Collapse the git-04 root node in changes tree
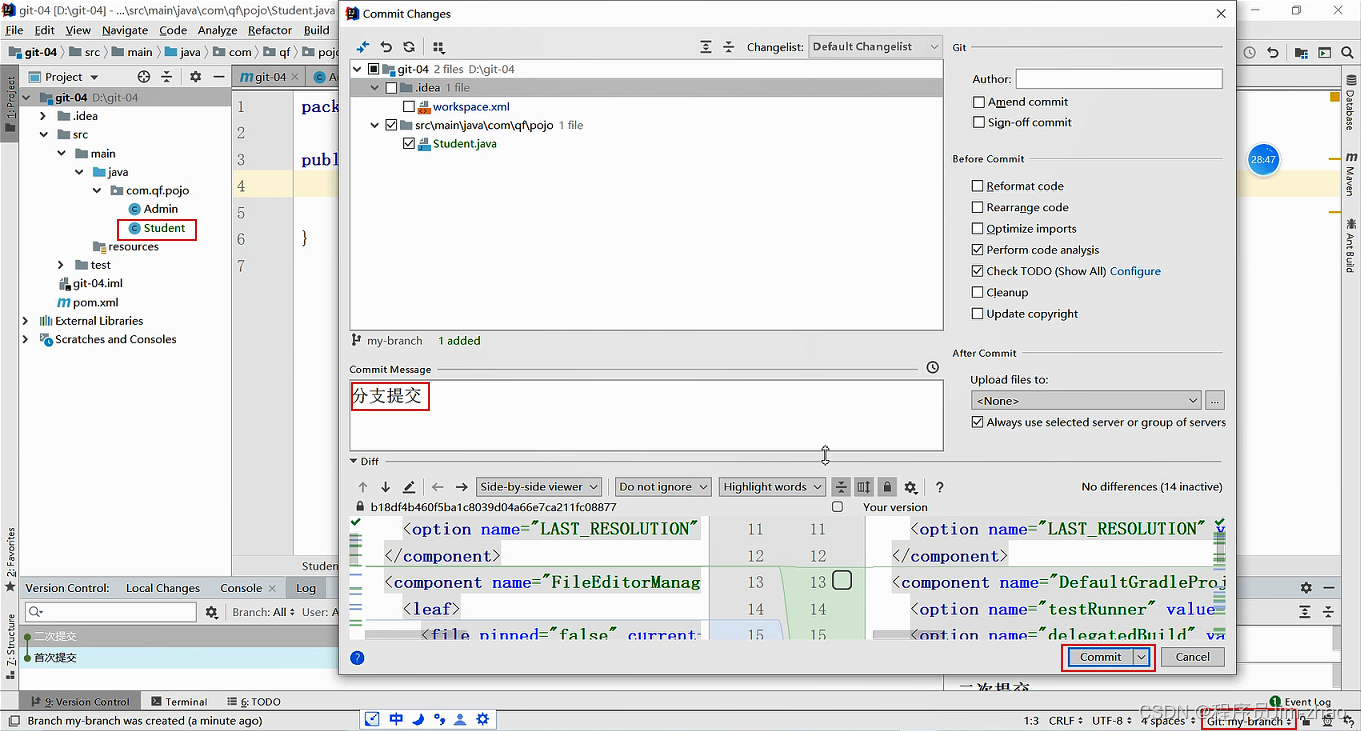Image resolution: width=1361 pixels, height=731 pixels. [x=358, y=70]
